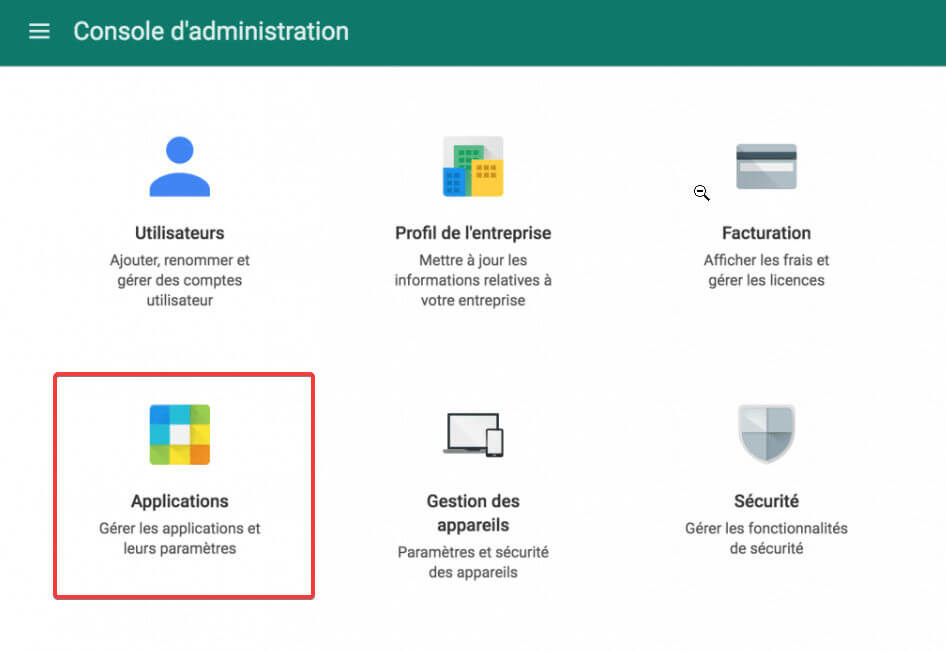
Task: Click text 'Ajouter, renommer et gérer des comptes utilisateur'
Action: [x=180, y=280]
